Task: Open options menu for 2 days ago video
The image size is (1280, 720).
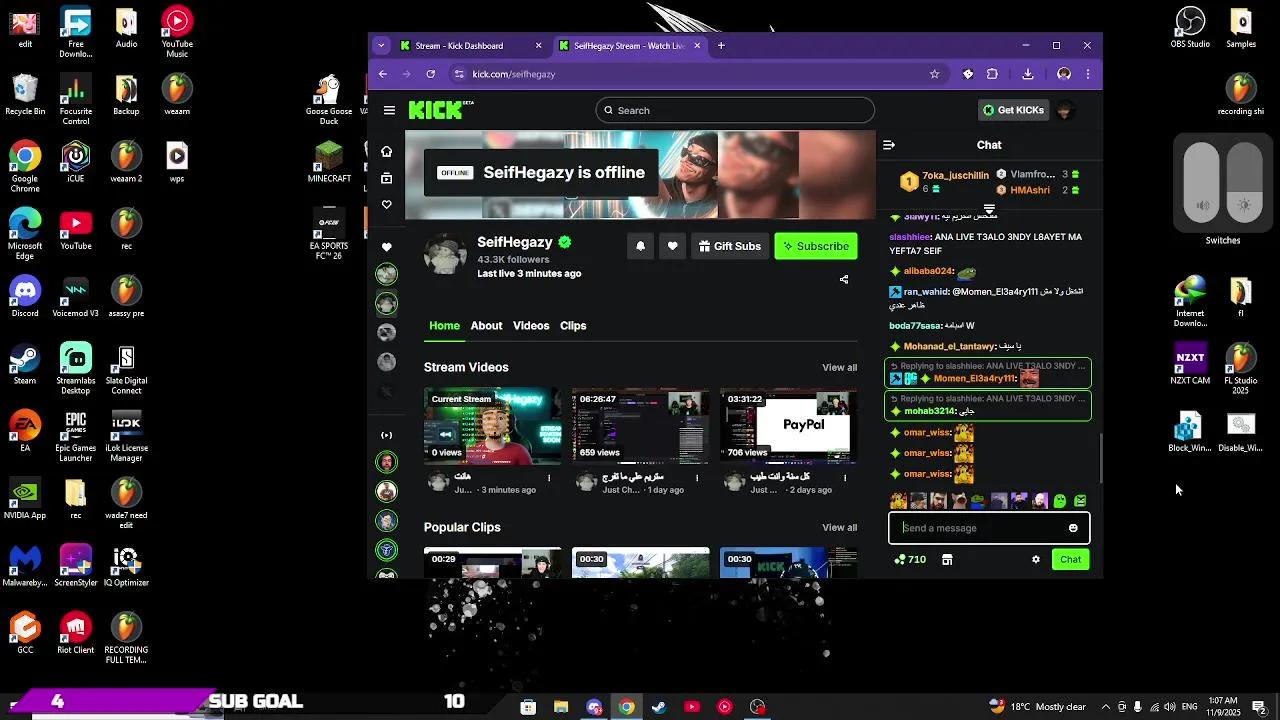Action: click(x=845, y=478)
